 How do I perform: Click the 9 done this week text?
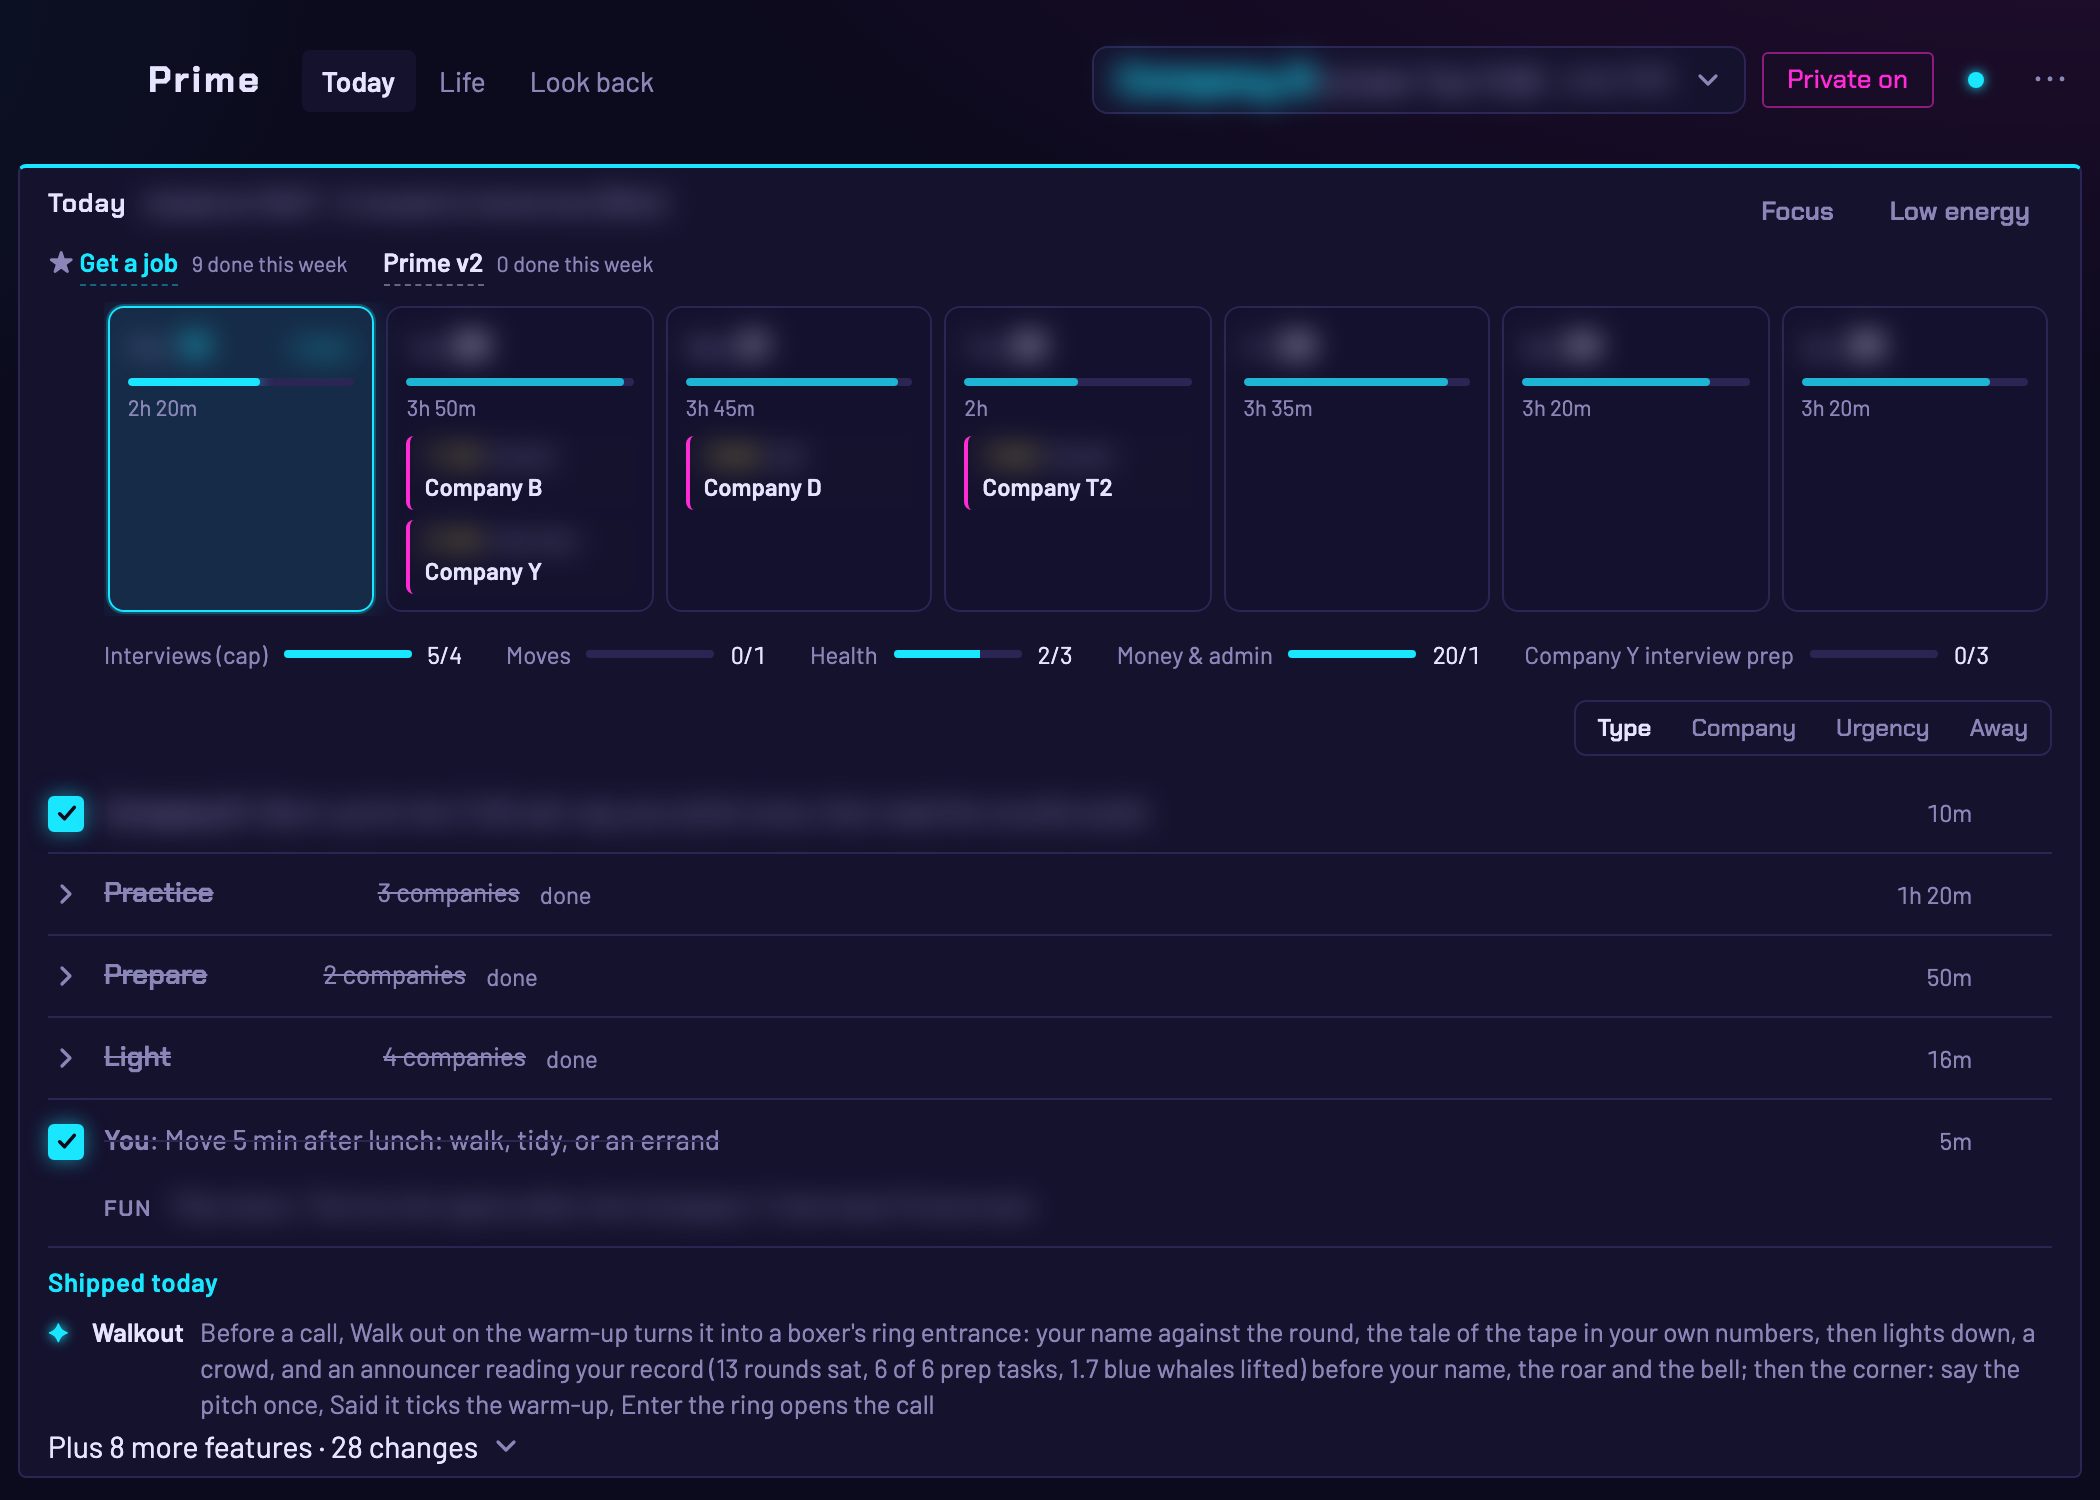269,265
